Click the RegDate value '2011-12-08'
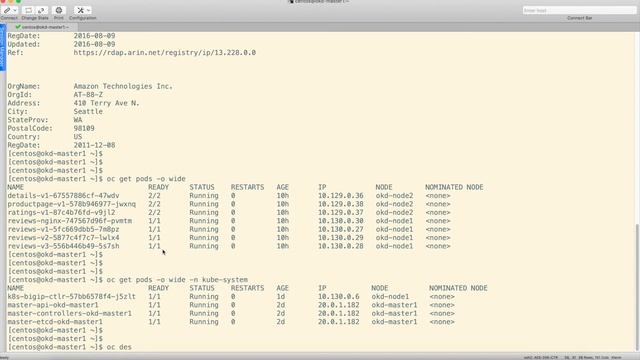 pyautogui.click(x=94, y=145)
